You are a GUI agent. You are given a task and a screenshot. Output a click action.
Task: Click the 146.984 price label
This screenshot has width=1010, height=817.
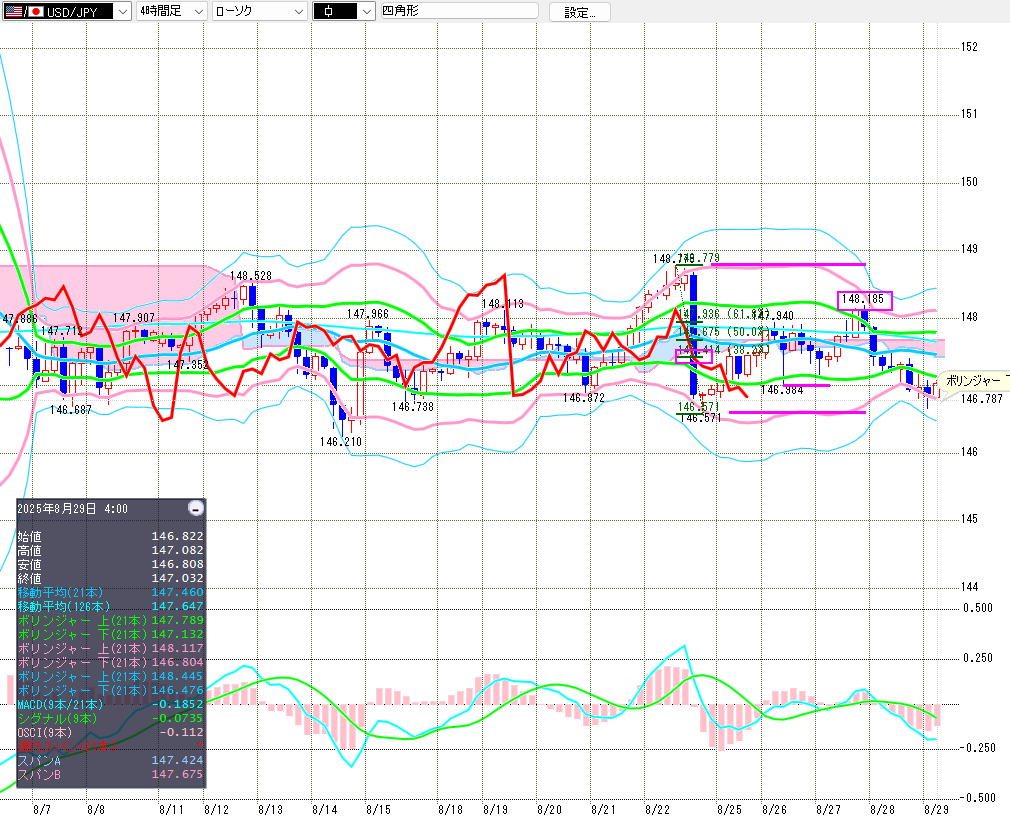[782, 390]
